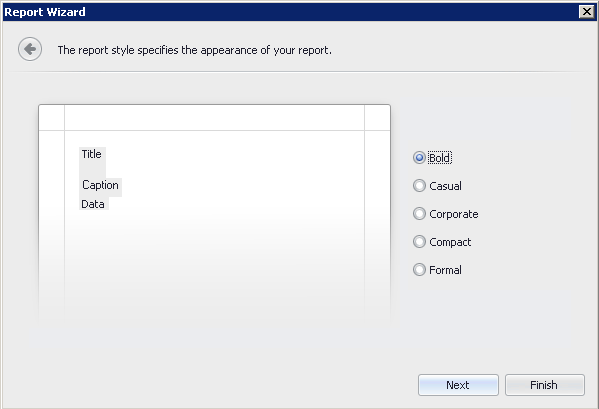
Task: Click the Caption sample in preview
Action: (100, 185)
